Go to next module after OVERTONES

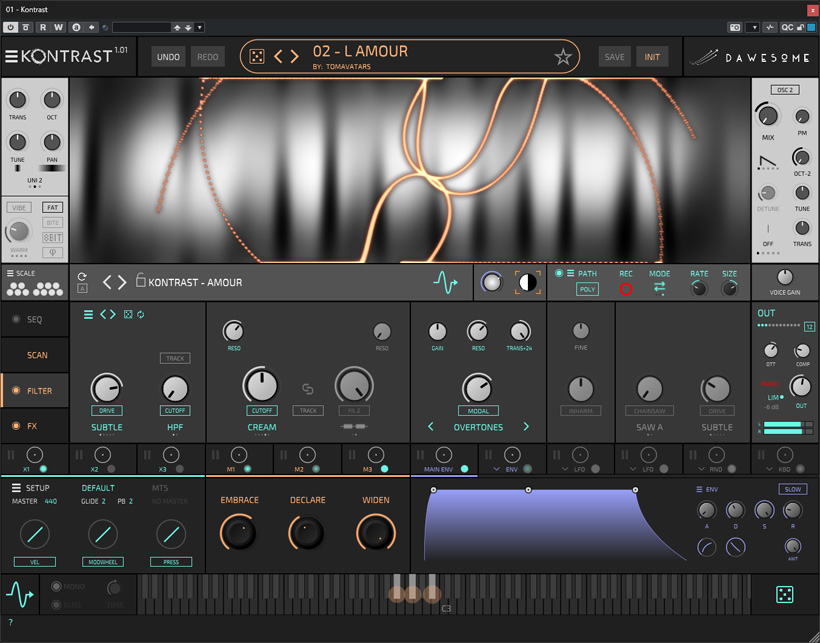[x=526, y=427]
